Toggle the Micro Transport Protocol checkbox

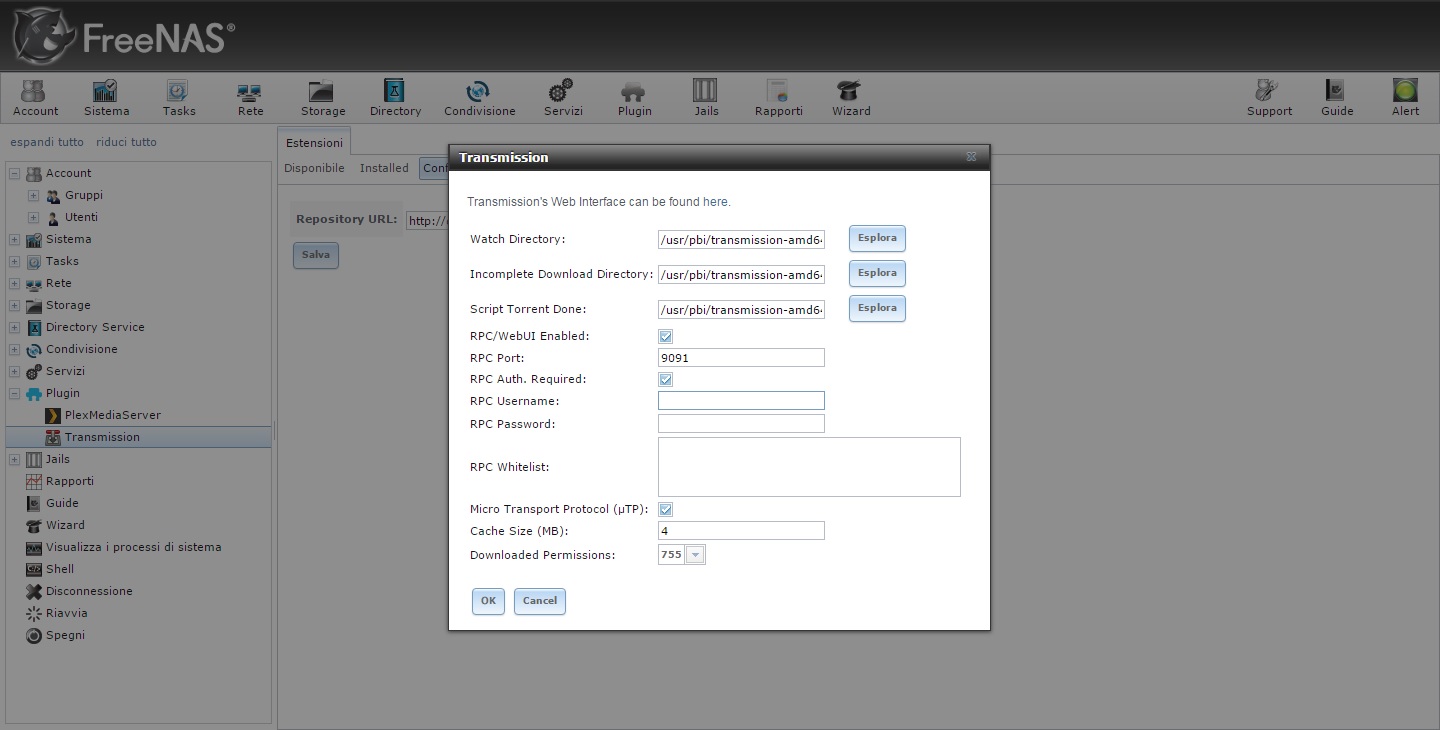(666, 510)
